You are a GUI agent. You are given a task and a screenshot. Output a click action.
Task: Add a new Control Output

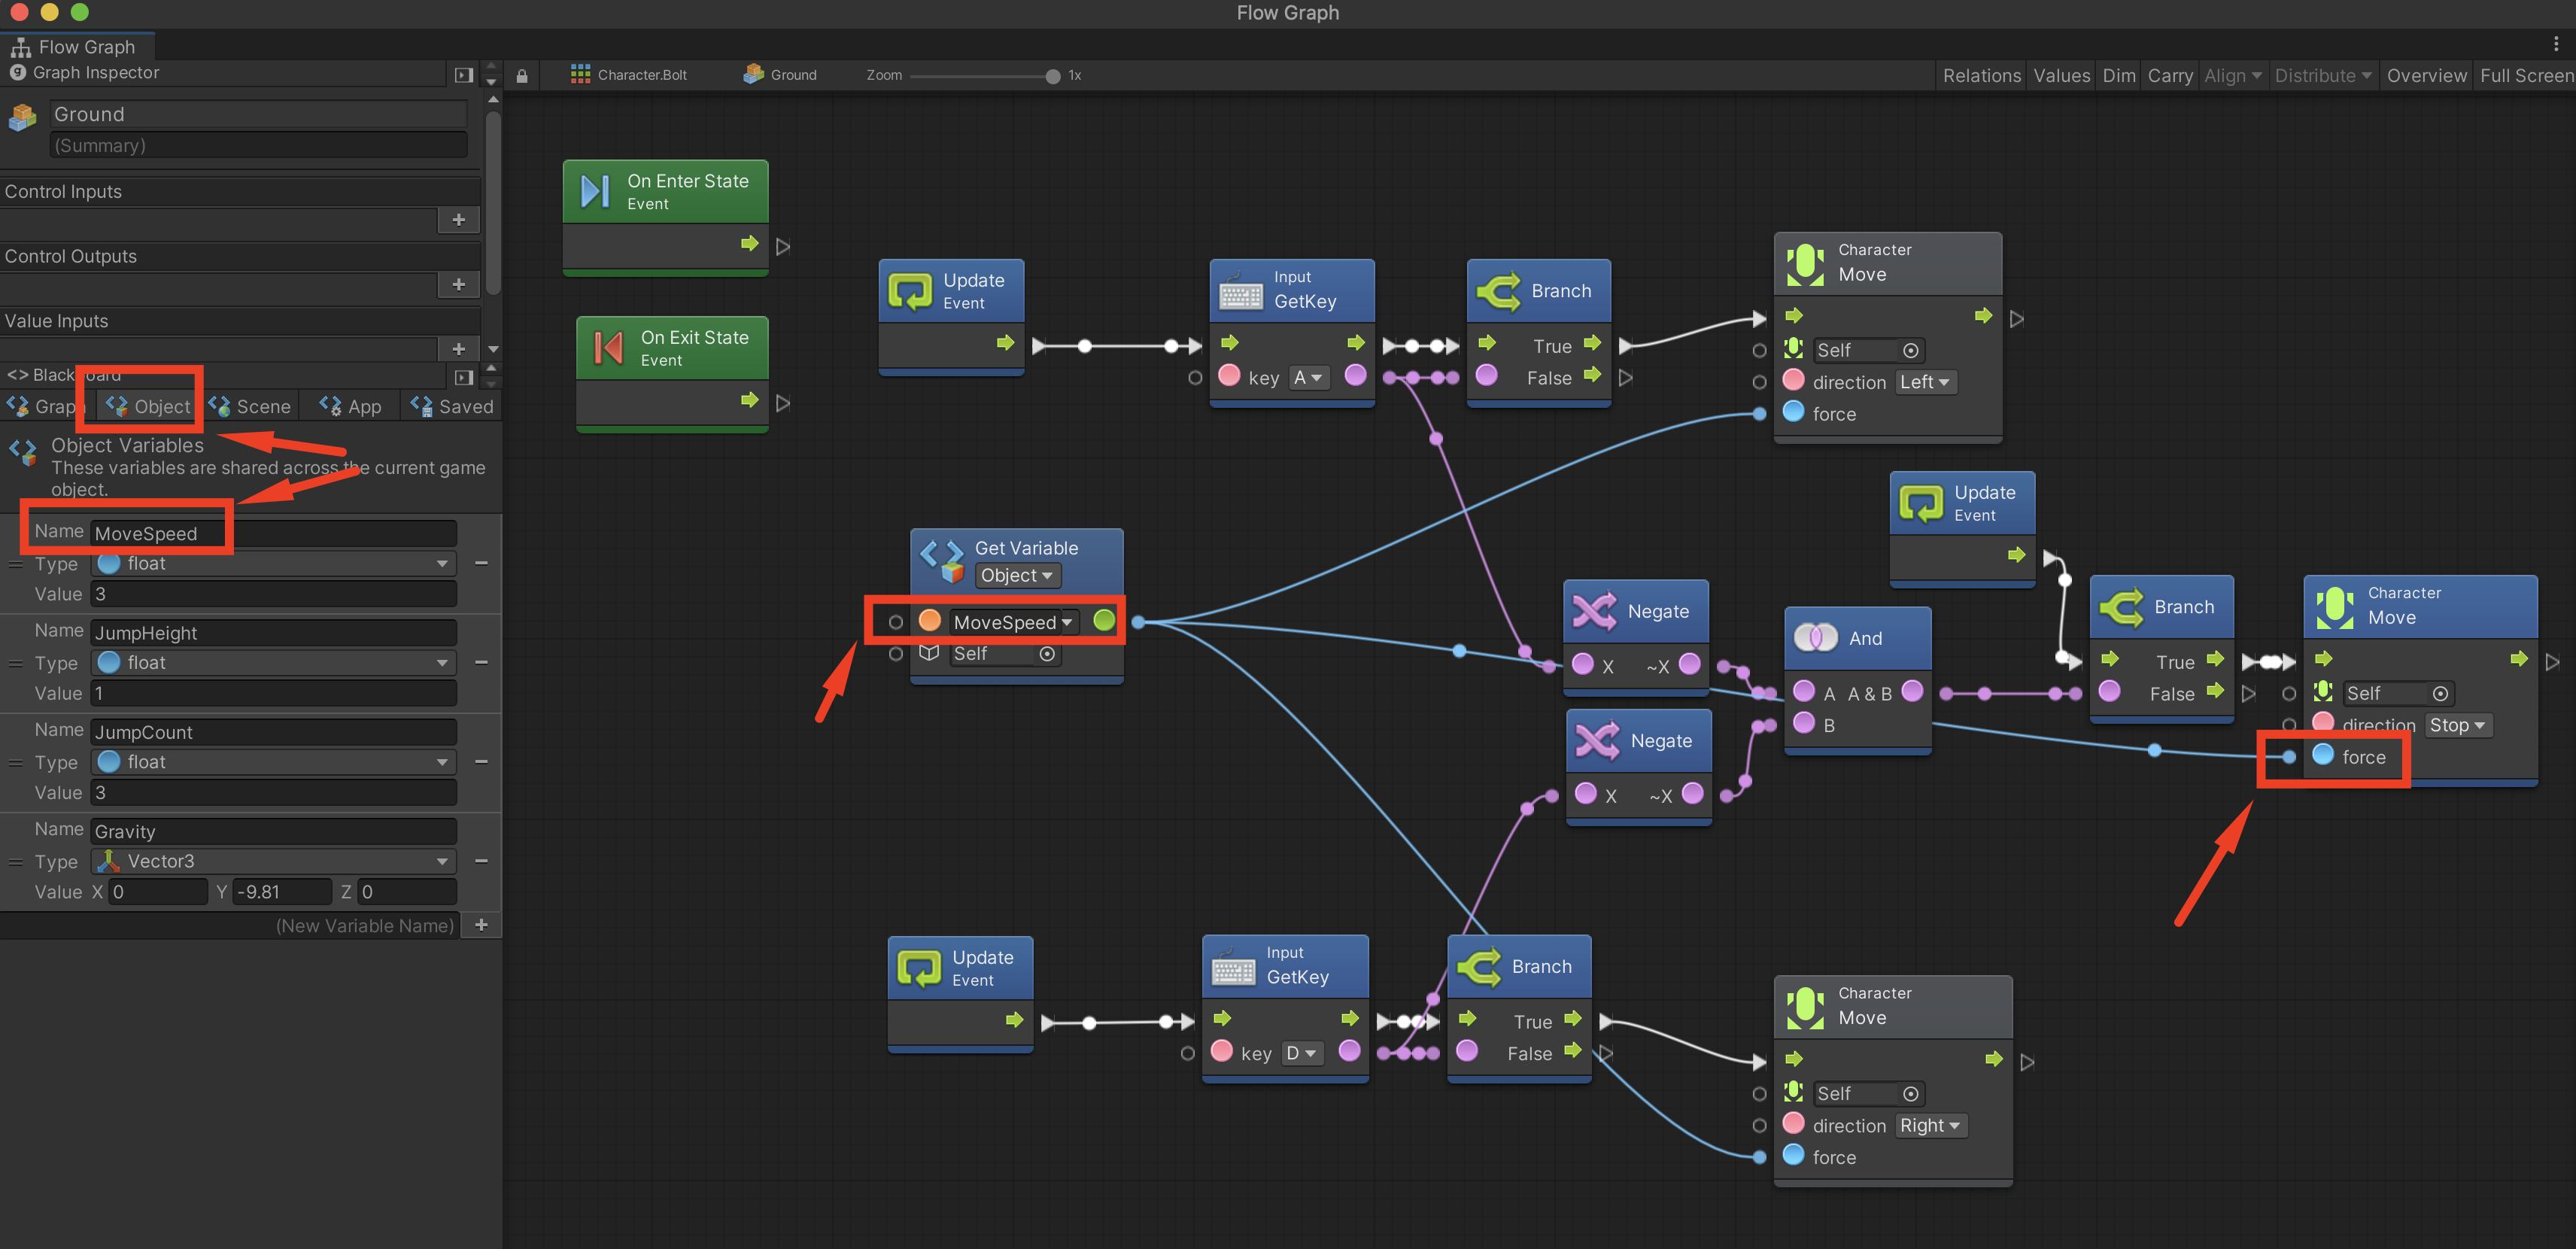coord(458,284)
